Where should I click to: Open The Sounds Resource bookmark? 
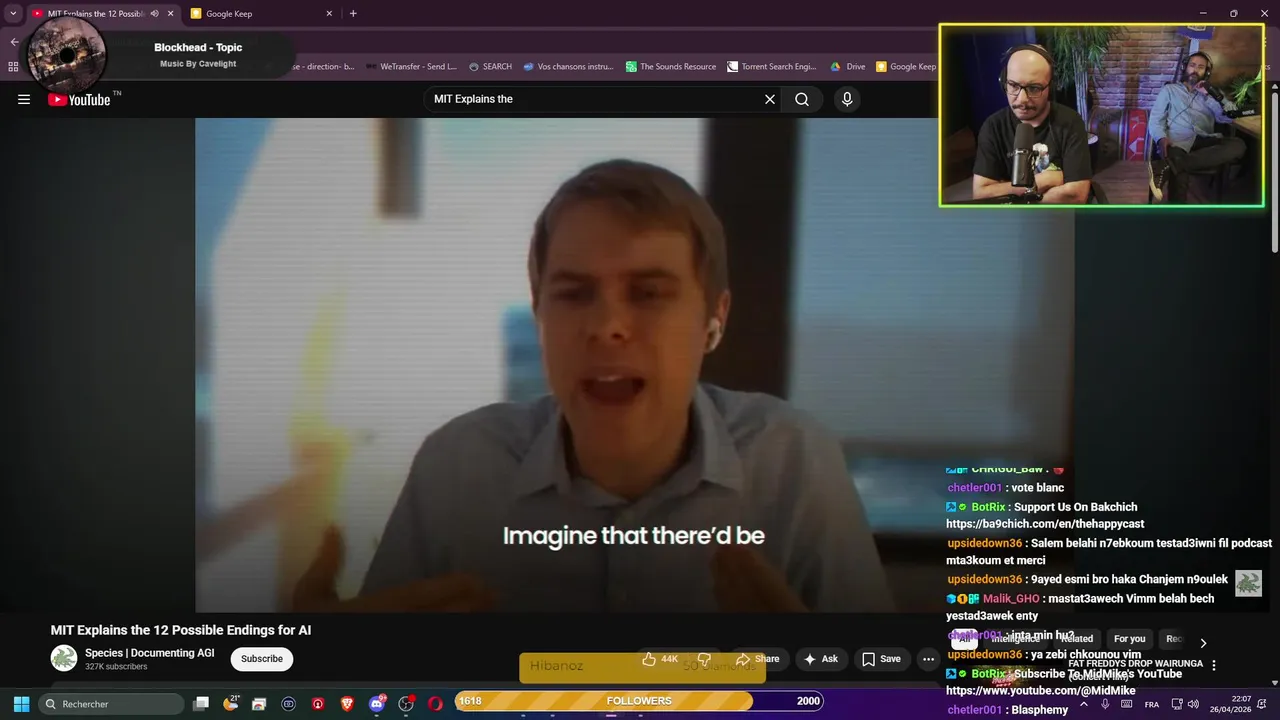pyautogui.click(x=671, y=67)
